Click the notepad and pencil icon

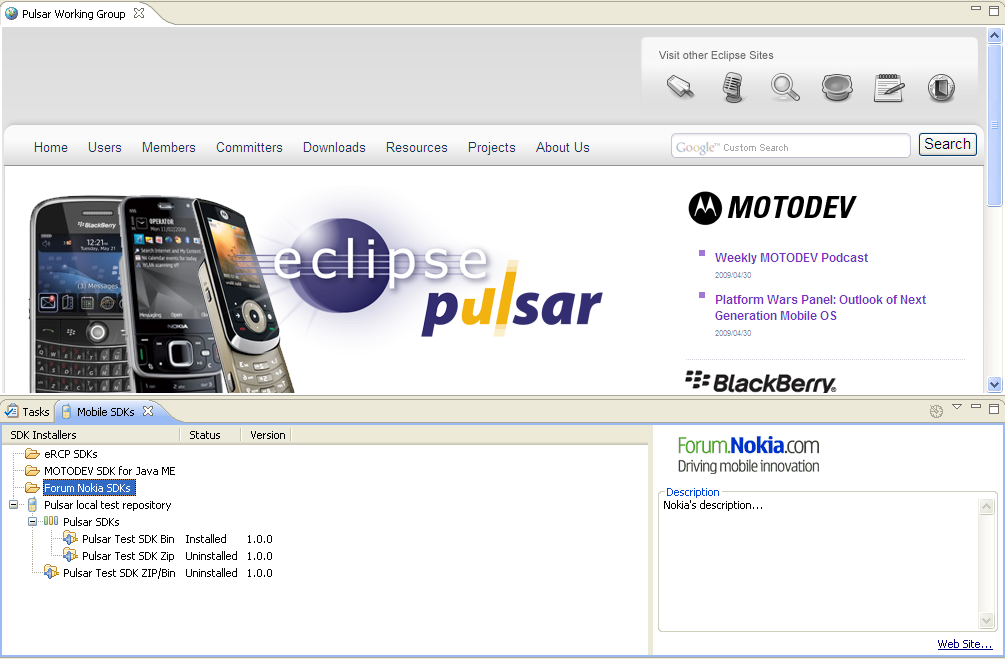pyautogui.click(x=889, y=88)
